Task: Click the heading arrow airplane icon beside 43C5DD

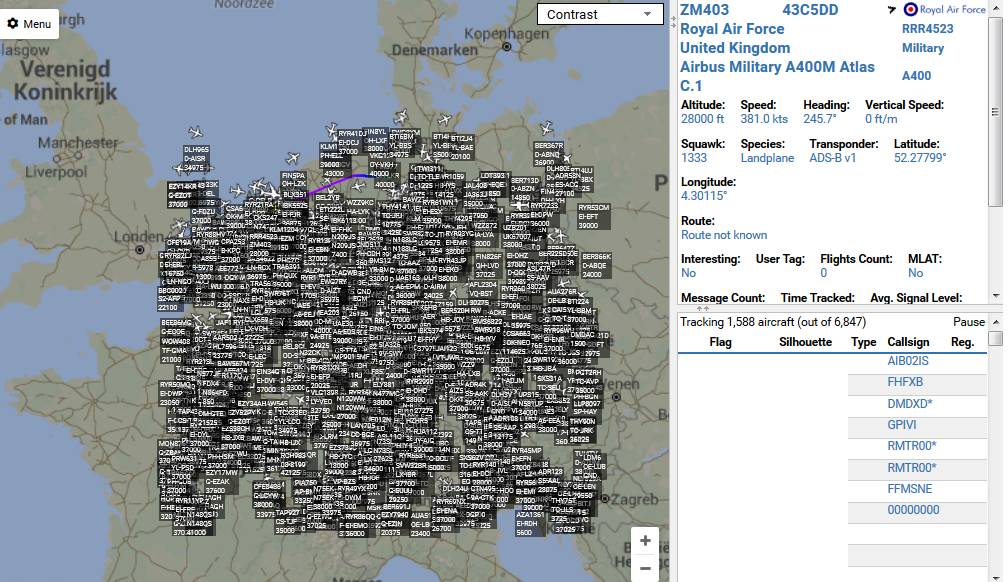Action: pyautogui.click(x=892, y=10)
